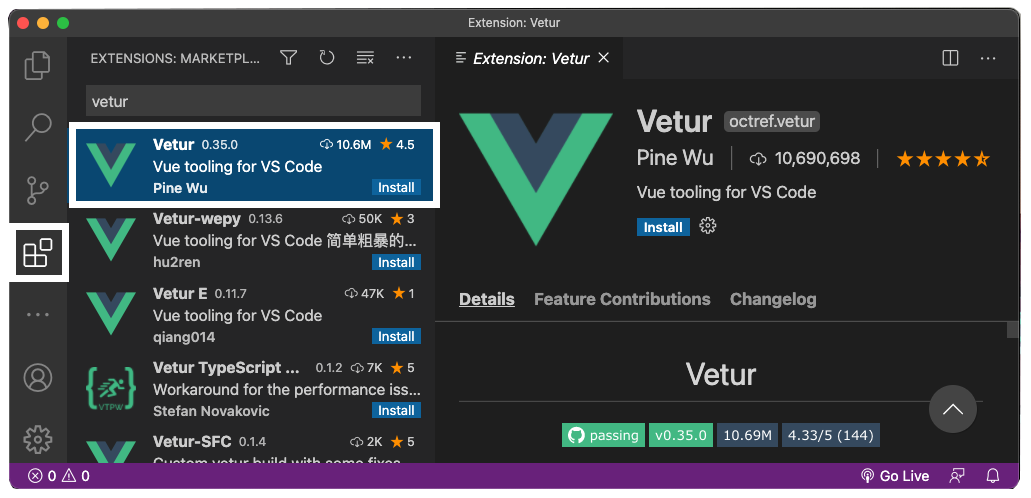Screen dimensions: 1031x498
Task: Open problems panel via errors and warnings
Action: pyautogui.click(x=59, y=476)
